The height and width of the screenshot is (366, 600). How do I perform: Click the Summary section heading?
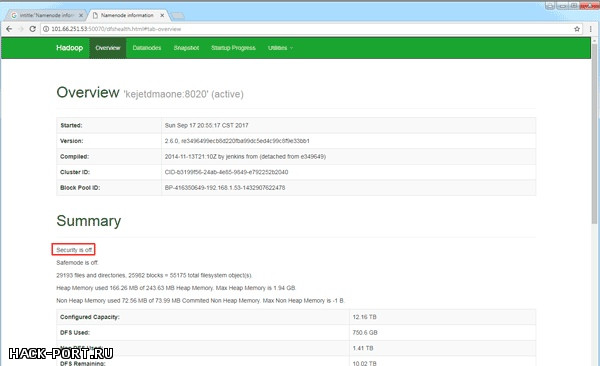[x=89, y=221]
